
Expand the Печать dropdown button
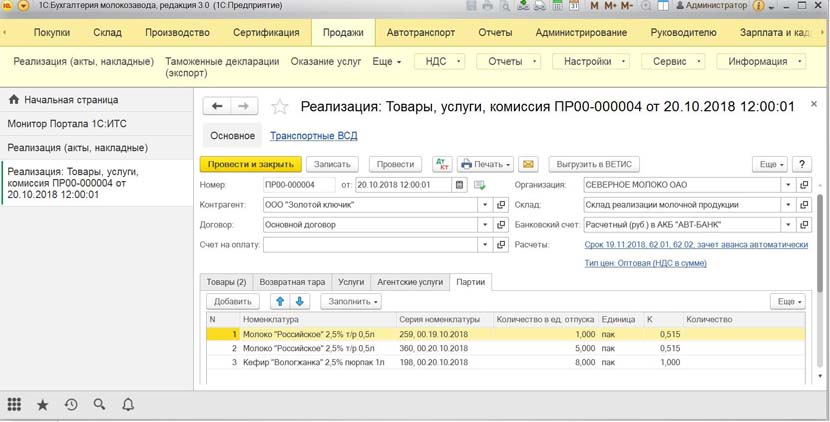coord(487,164)
